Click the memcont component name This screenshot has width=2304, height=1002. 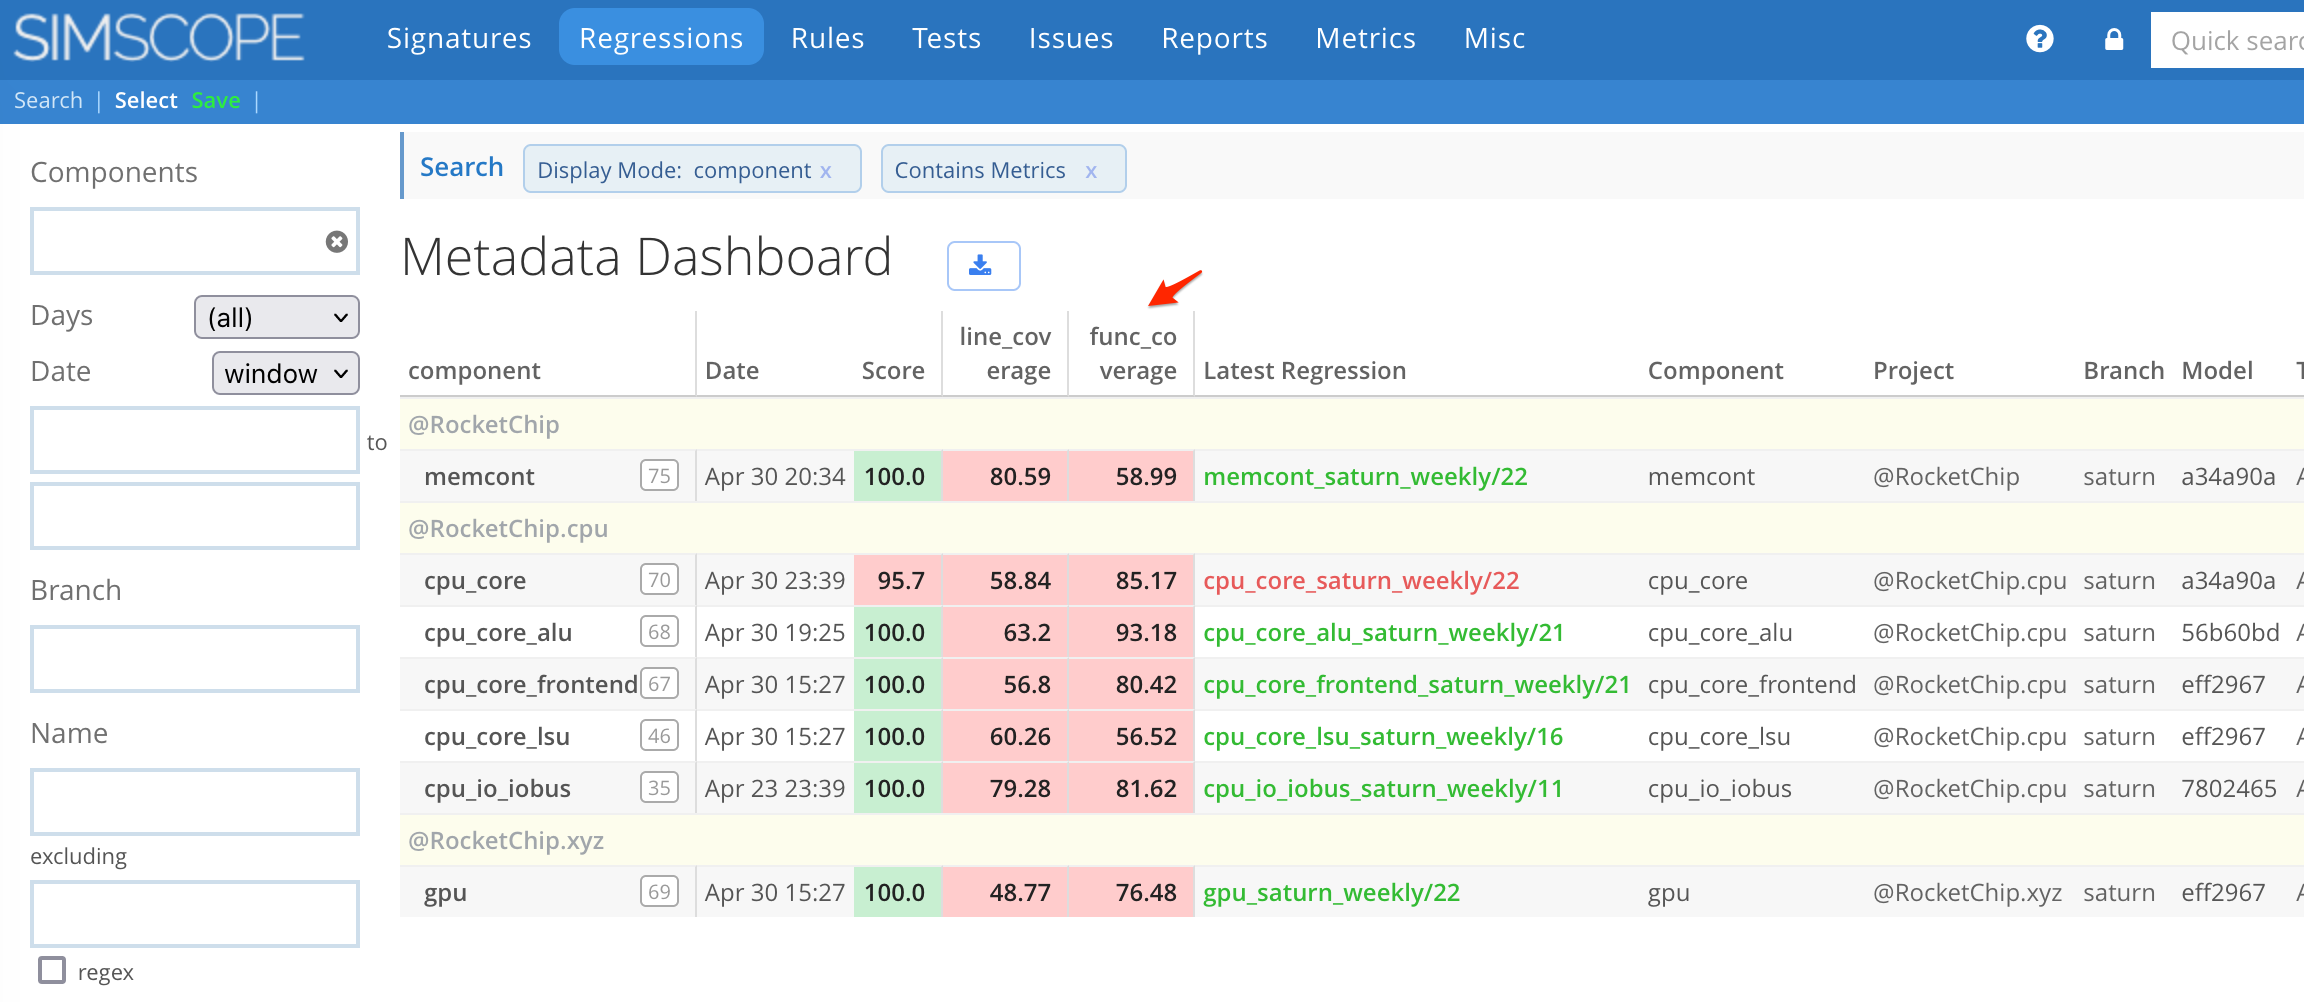tap(479, 476)
